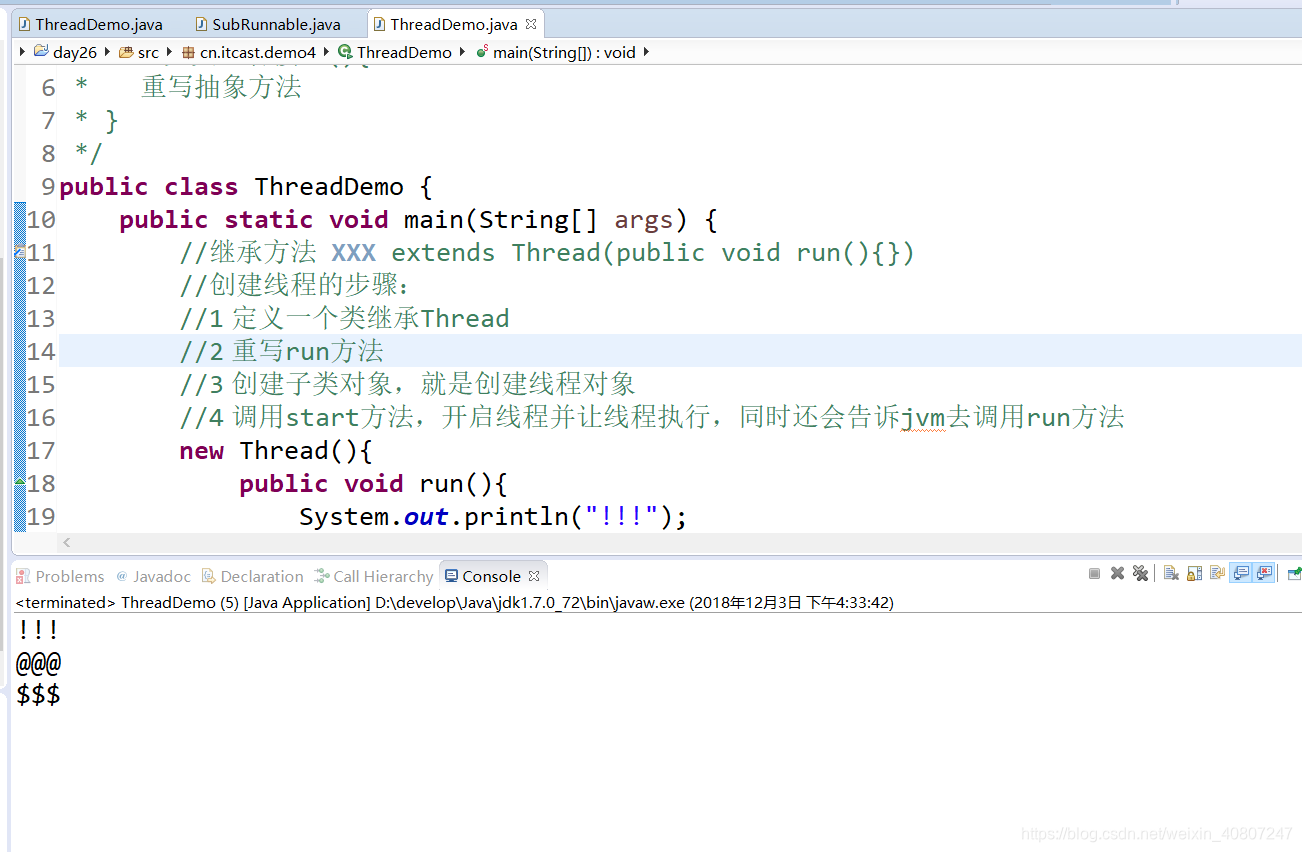1302x852 pixels.
Task: Click line number 14 in the gutter
Action: pos(41,351)
